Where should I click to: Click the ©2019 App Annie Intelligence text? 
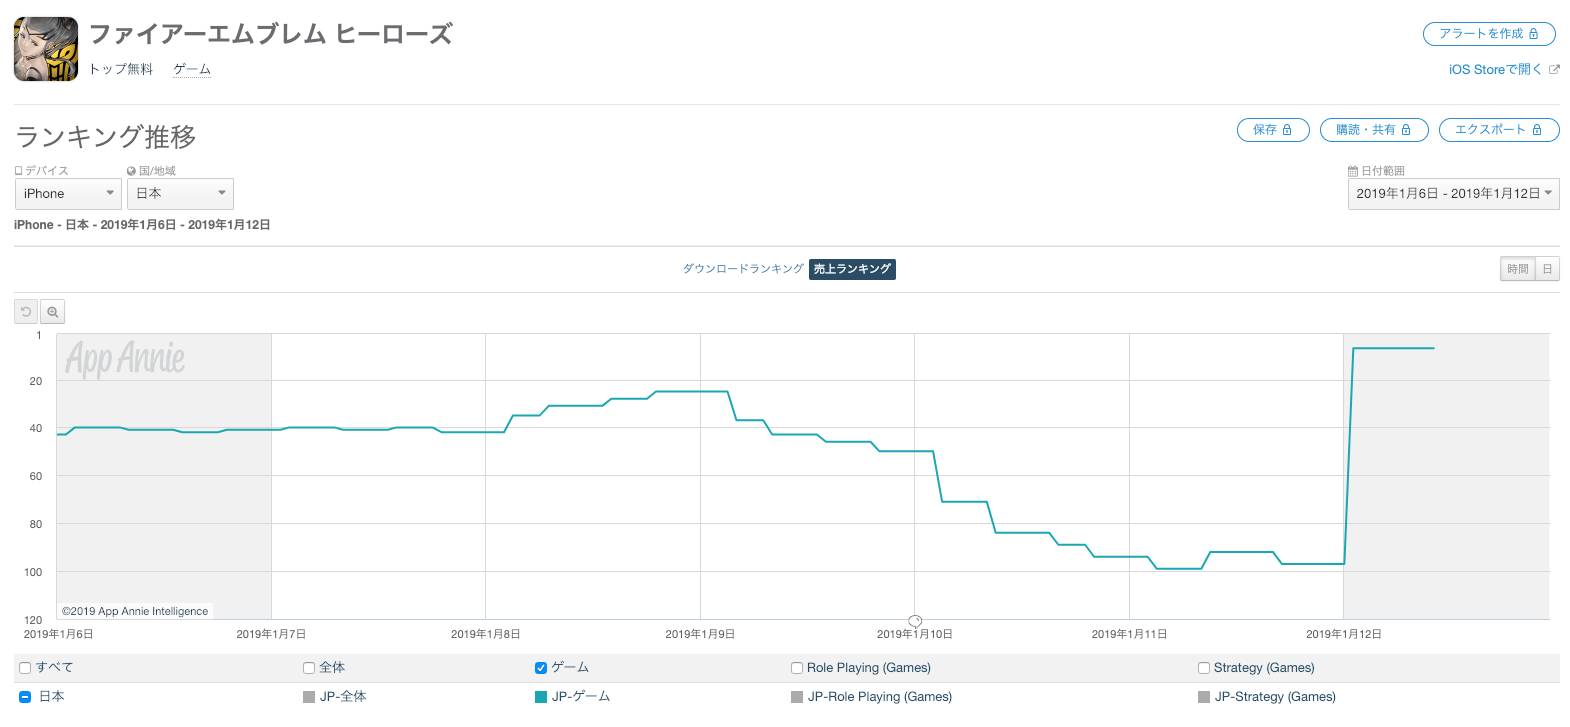point(135,611)
